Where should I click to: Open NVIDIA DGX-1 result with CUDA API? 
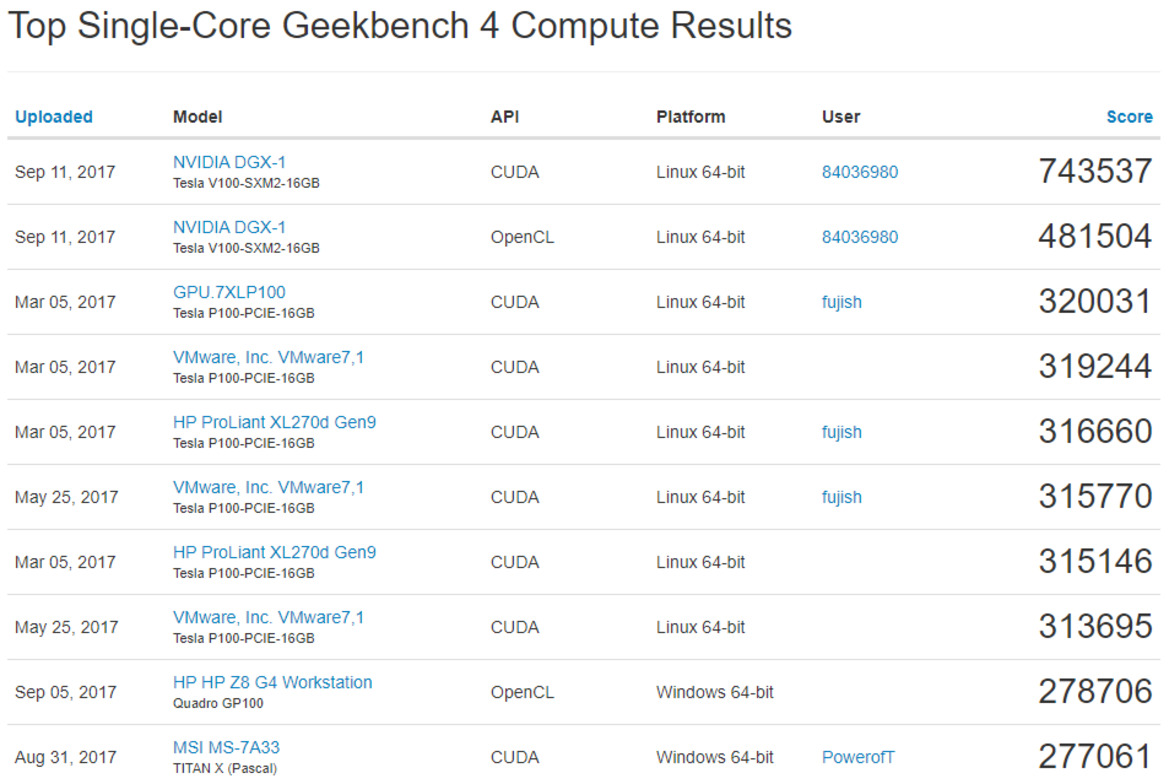tap(229, 162)
